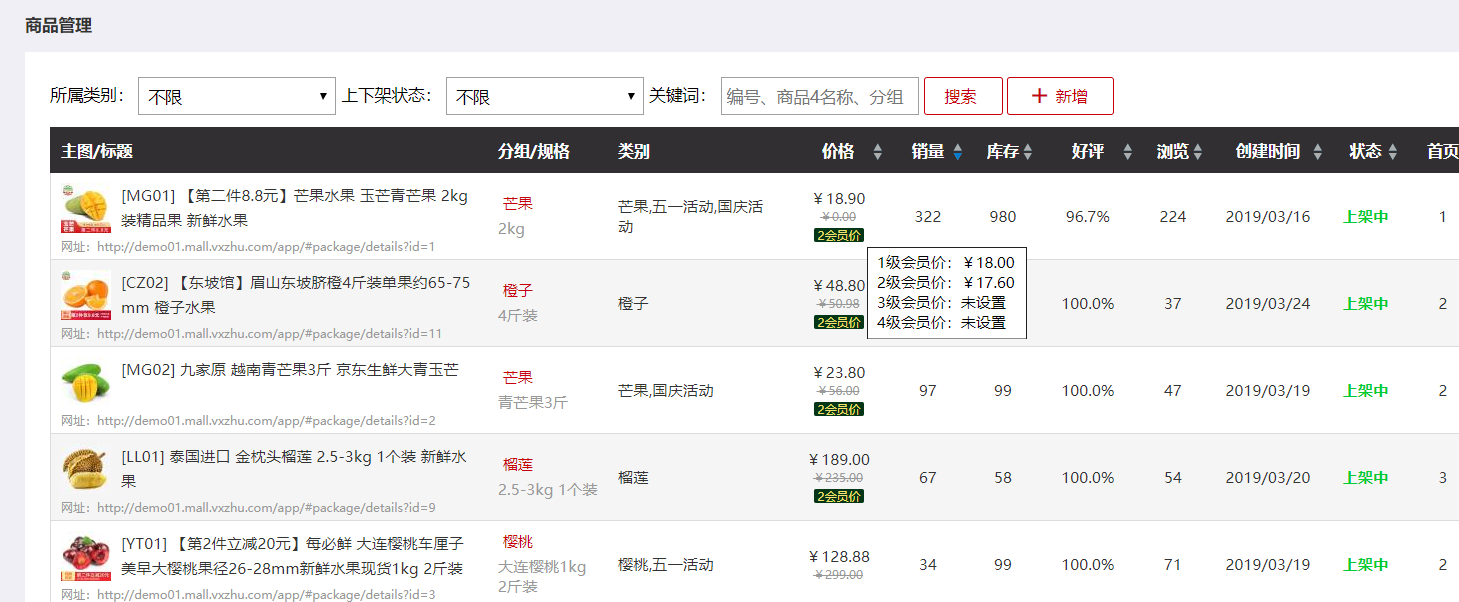The image size is (1459, 602).
Task: Toggle 上架中 status in CZ02 row
Action: pyautogui.click(x=1366, y=304)
